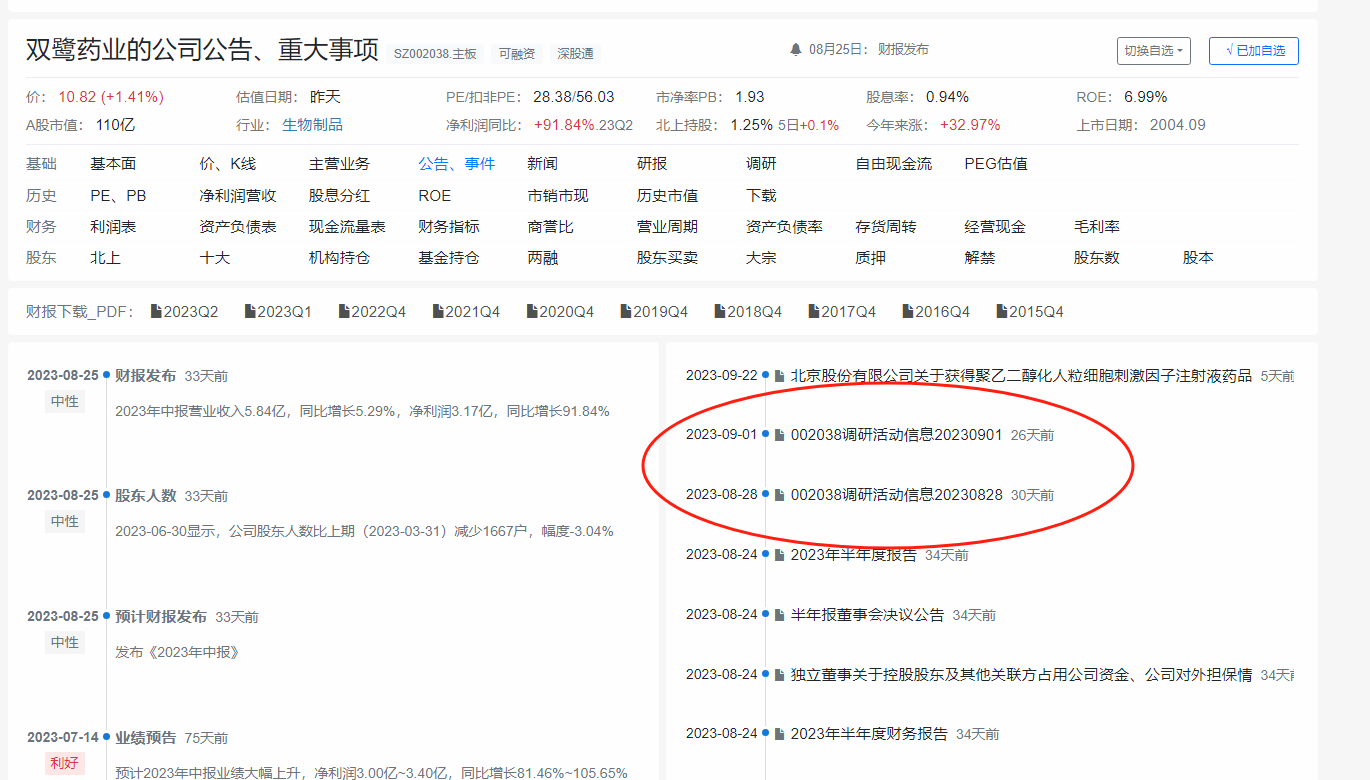Open the 2023Q1 report PDF icon
1370x780 pixels.
coord(250,312)
